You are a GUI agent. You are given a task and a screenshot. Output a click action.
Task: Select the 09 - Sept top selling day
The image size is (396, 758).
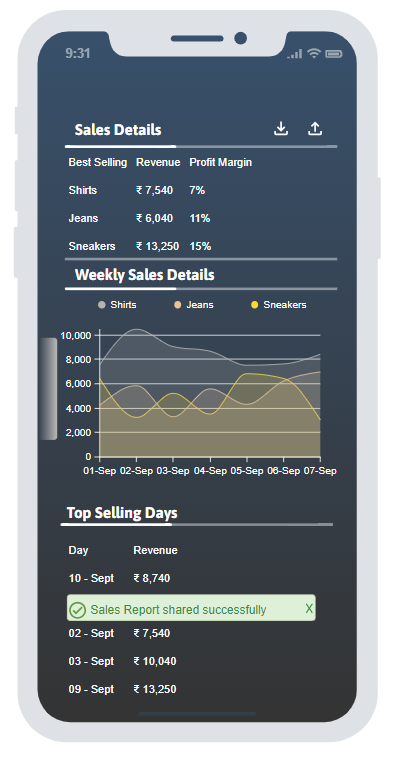(122, 689)
